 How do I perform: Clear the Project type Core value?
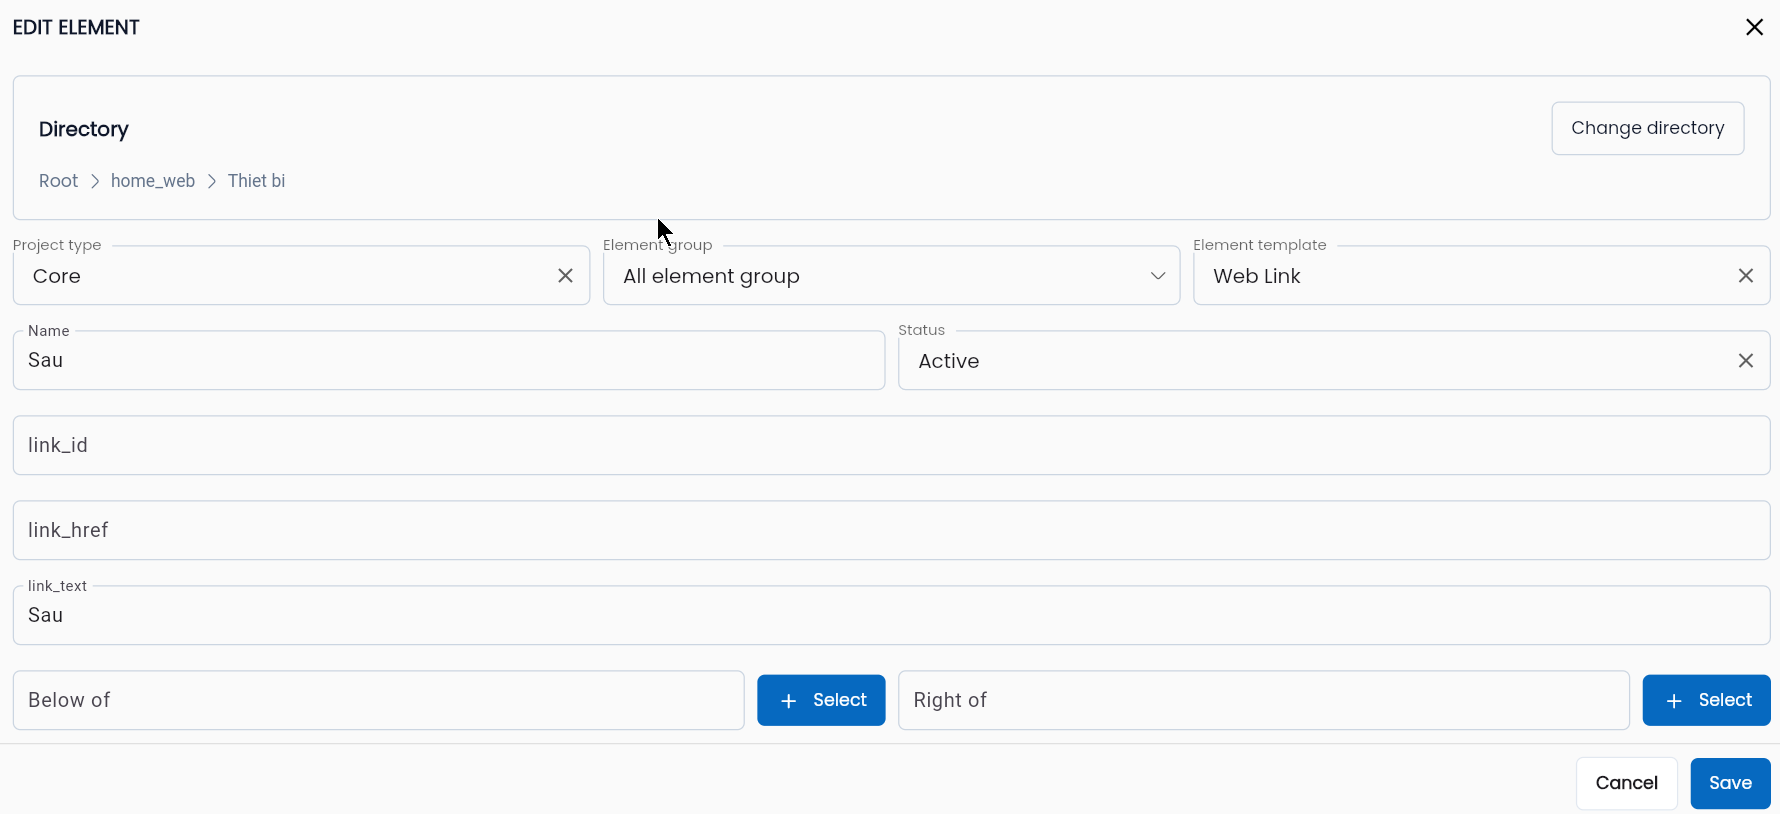pos(565,275)
